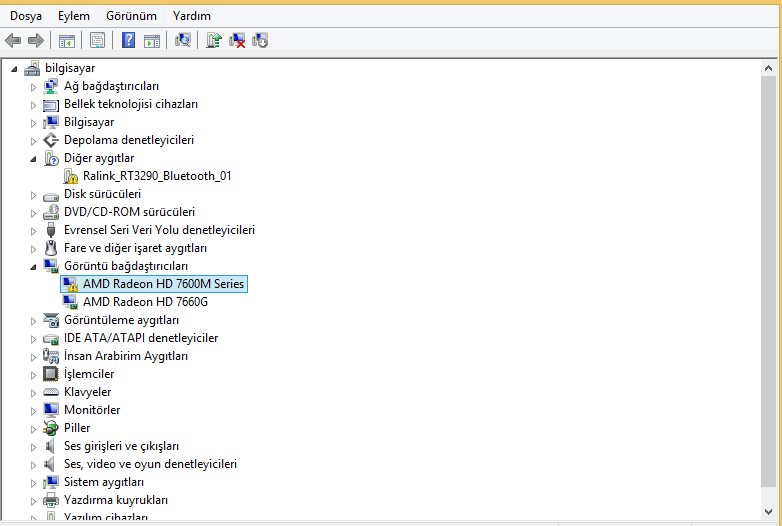Expand Fare ve diğer işaret aygıtları

[x=33, y=249]
